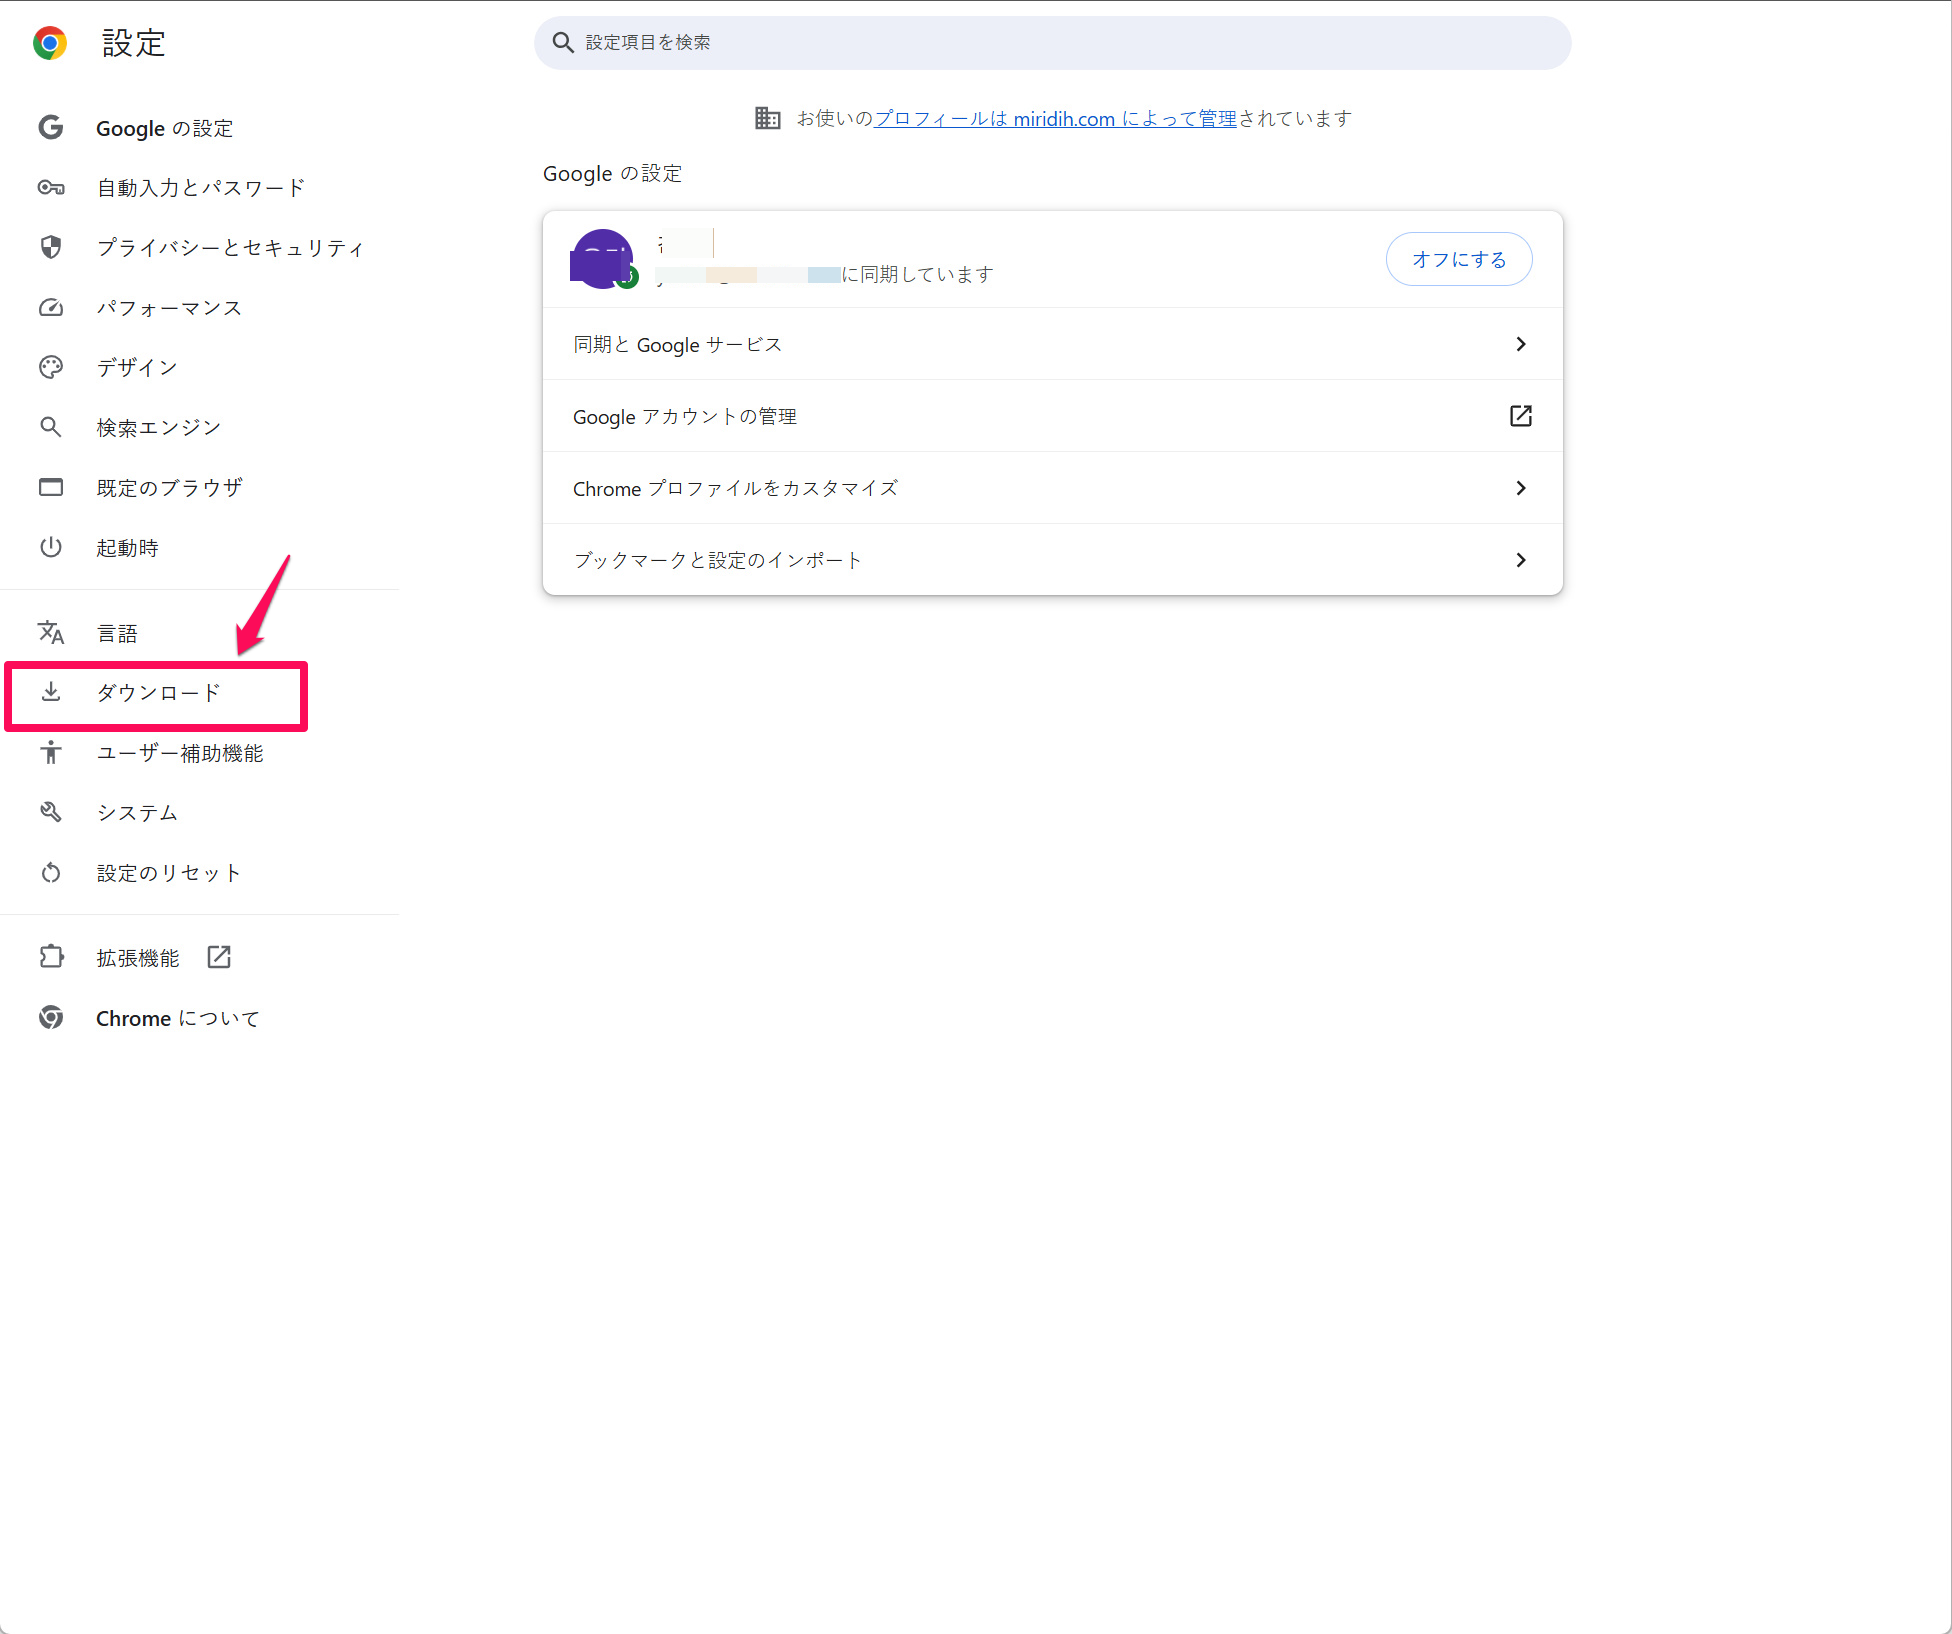Click the key icon for autofill and passwords
This screenshot has width=1952, height=1634.
pos(51,188)
